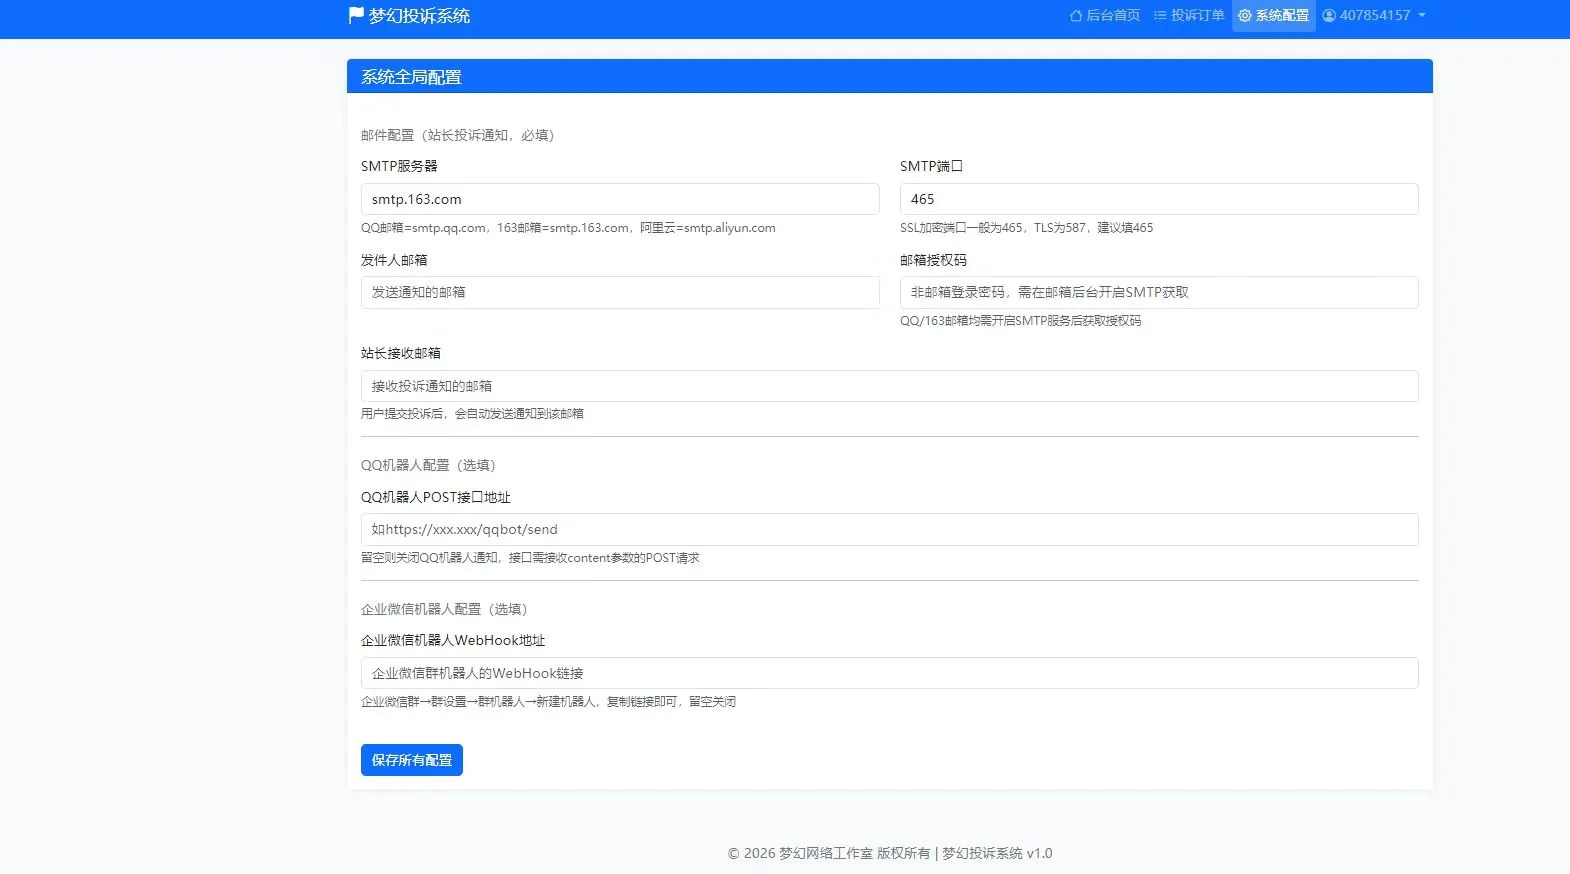Expand the 407854157 account dropdown caret
Image resolution: width=1570 pixels, height=874 pixels.
point(1422,16)
